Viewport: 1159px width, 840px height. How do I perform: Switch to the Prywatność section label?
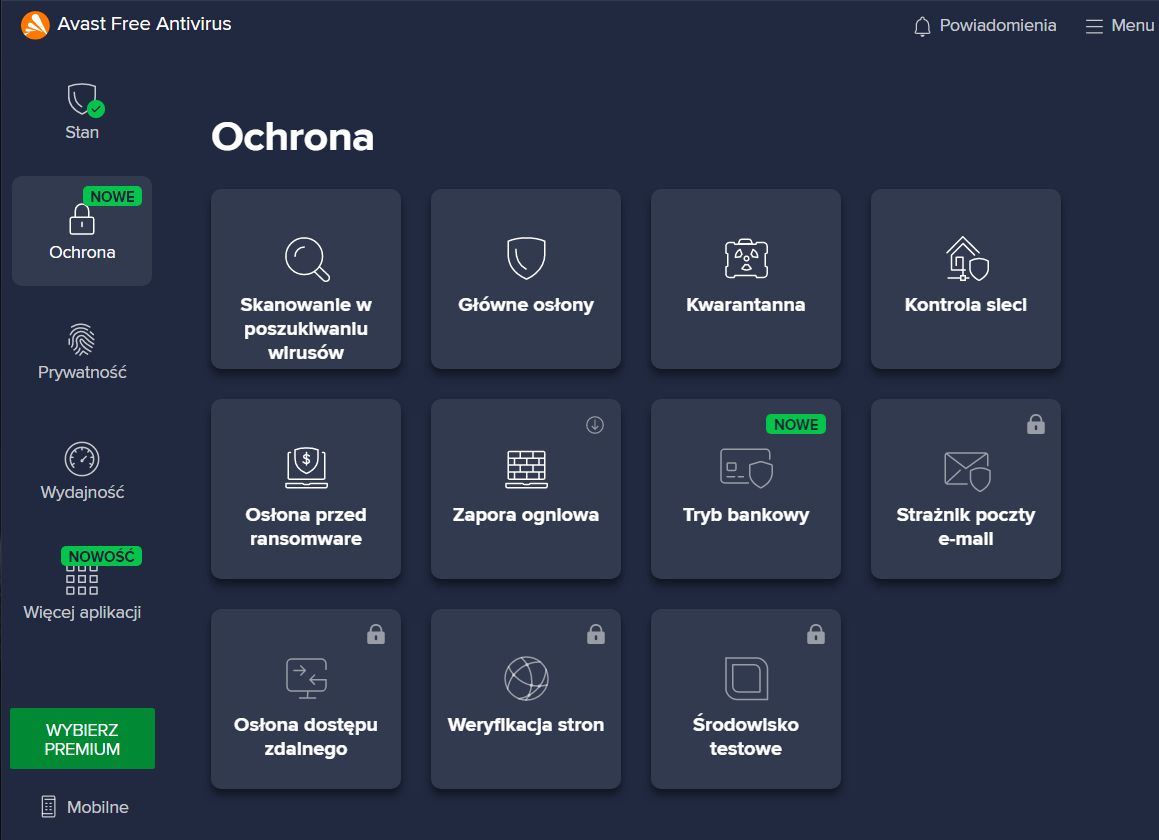tap(82, 372)
